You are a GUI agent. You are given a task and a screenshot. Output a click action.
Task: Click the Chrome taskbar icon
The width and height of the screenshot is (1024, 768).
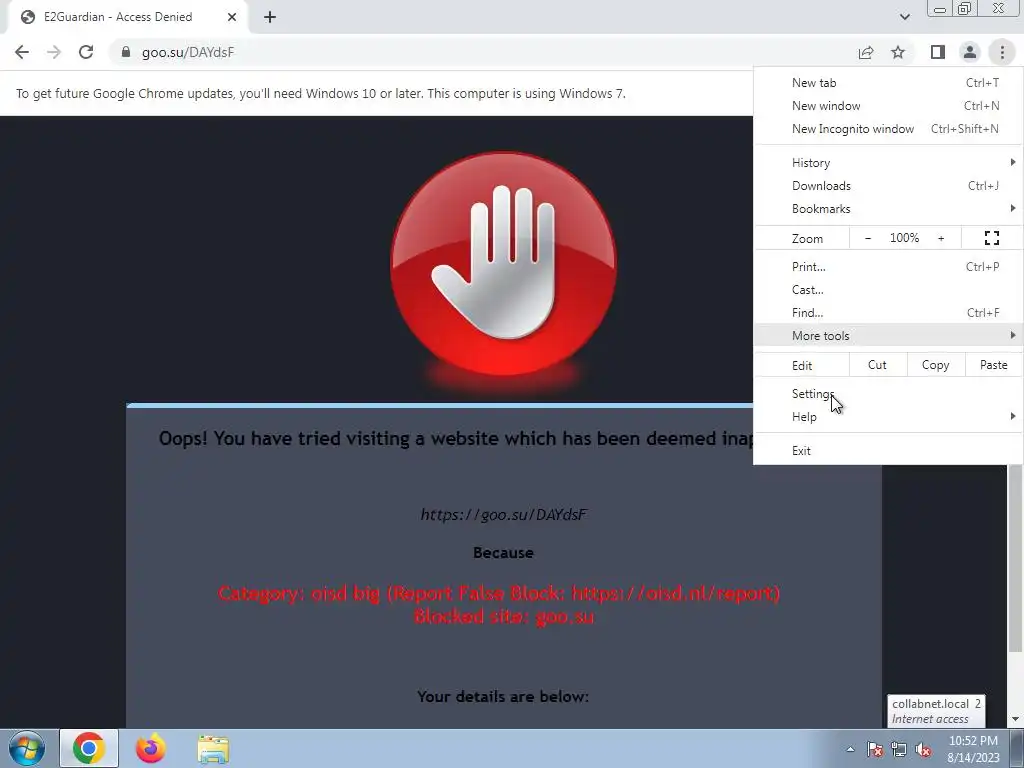coord(89,748)
